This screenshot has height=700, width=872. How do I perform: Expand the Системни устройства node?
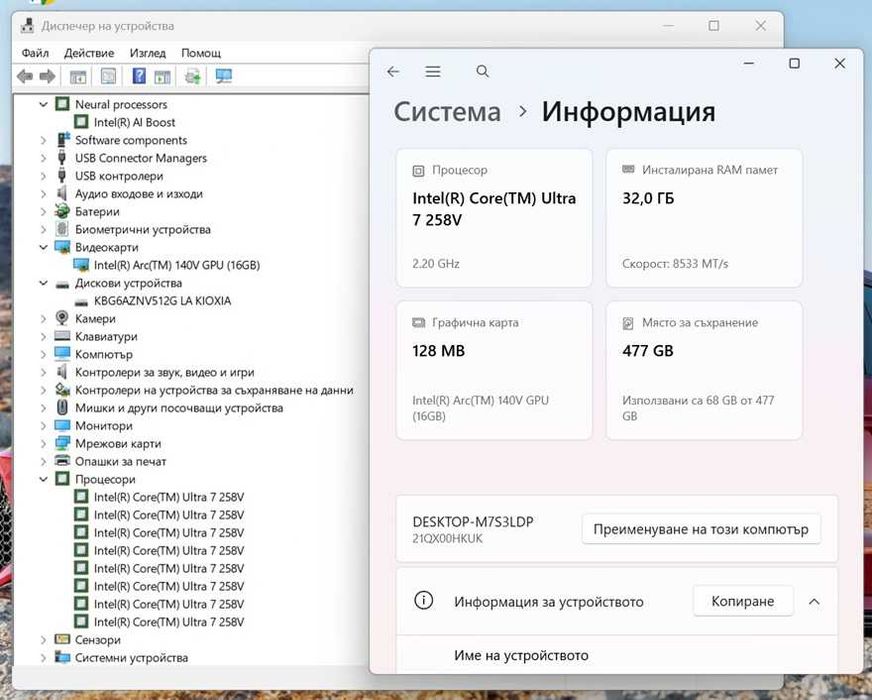click(43, 657)
